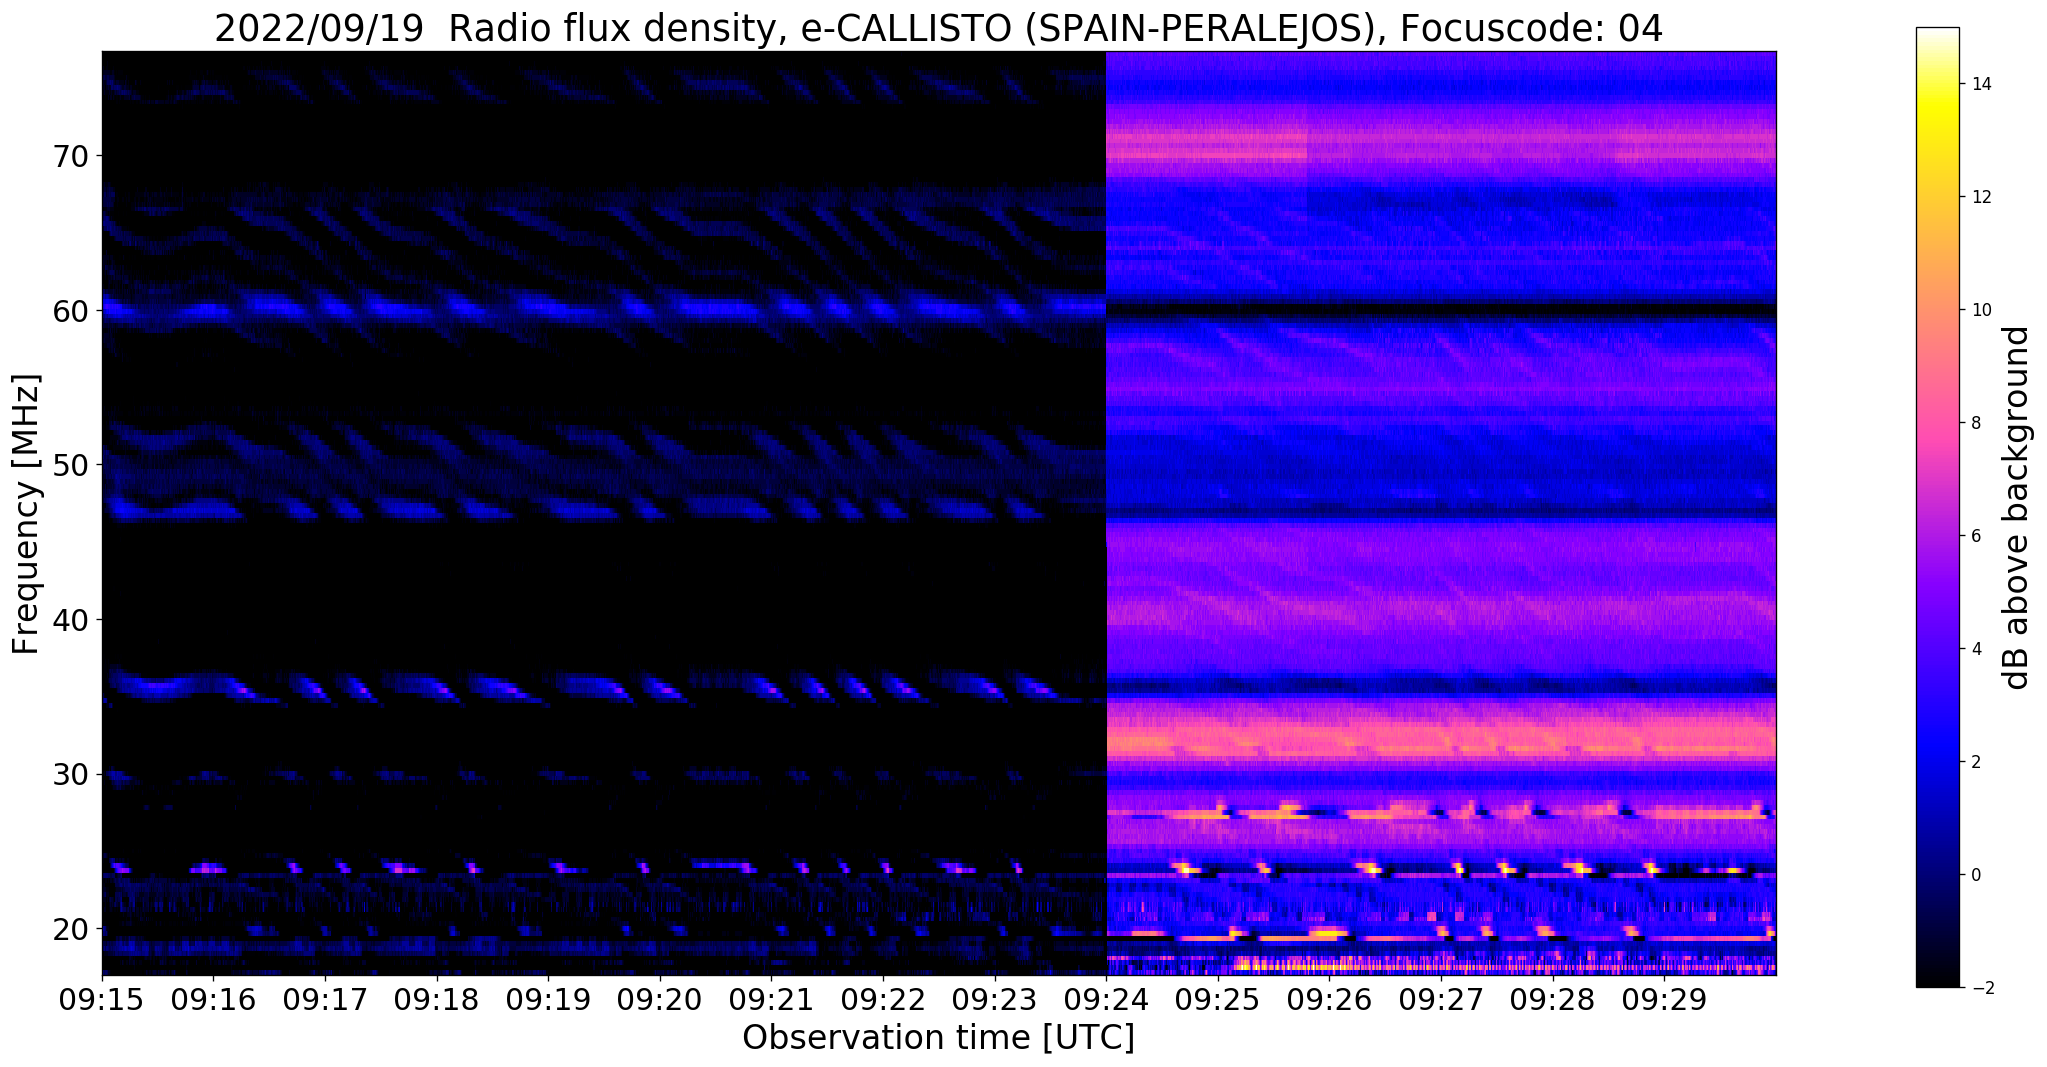Click the 09:24 time tick label

[x=1105, y=1000]
